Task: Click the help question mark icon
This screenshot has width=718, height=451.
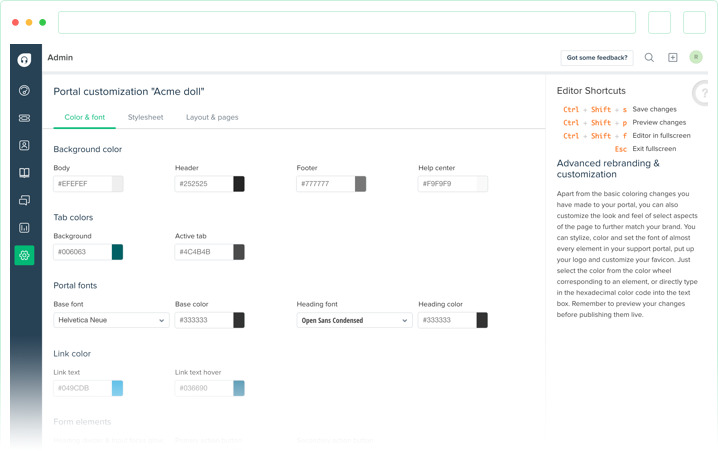Action: [x=701, y=93]
